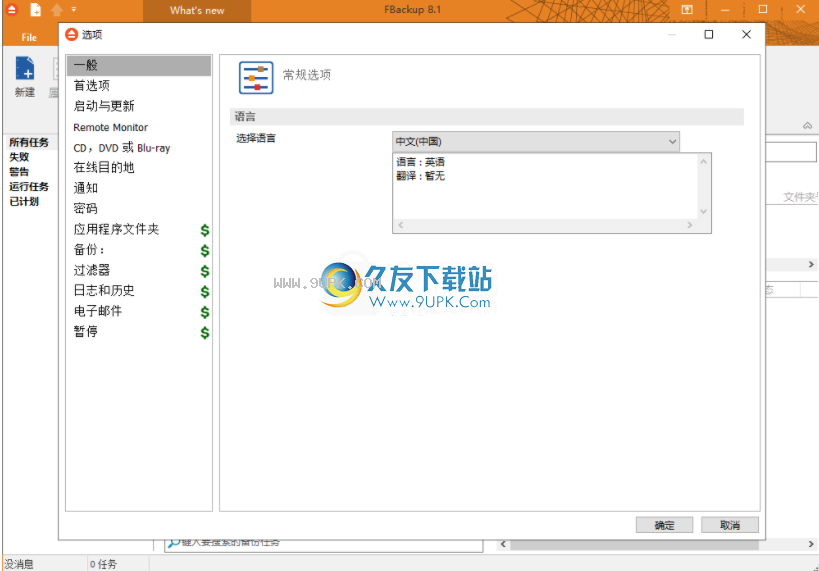
Task: Click right arrow expander in main window
Action: click(811, 265)
